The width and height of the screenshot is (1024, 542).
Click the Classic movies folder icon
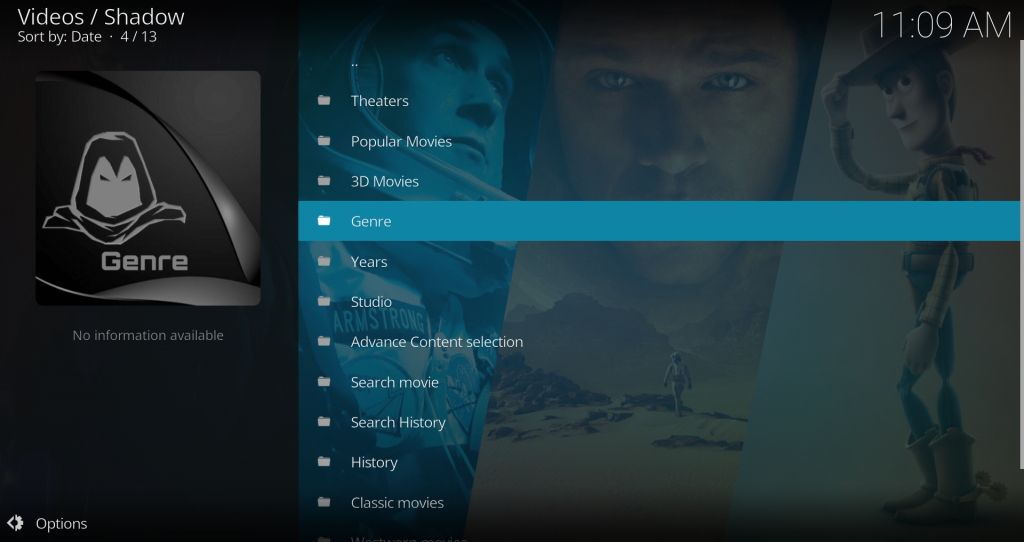click(324, 502)
